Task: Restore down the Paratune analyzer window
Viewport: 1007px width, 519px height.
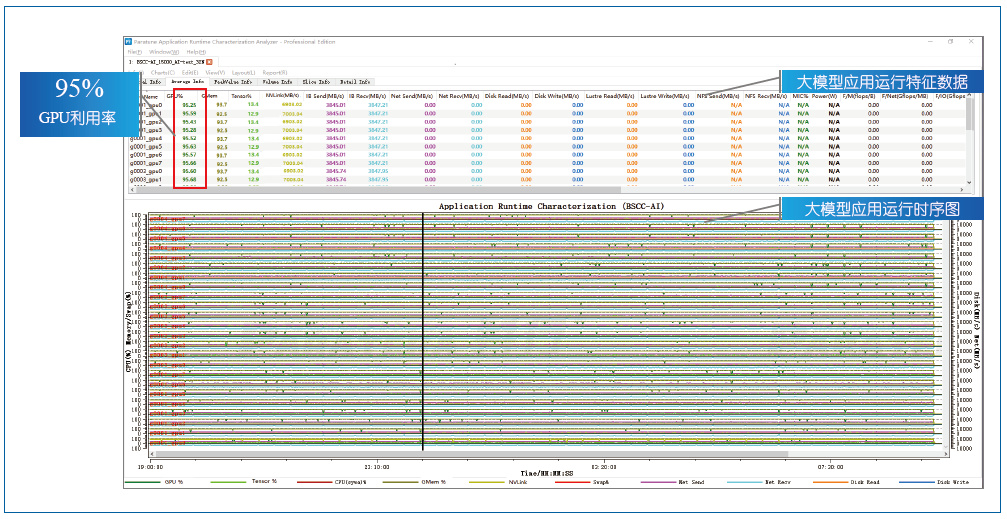Action: (951, 42)
